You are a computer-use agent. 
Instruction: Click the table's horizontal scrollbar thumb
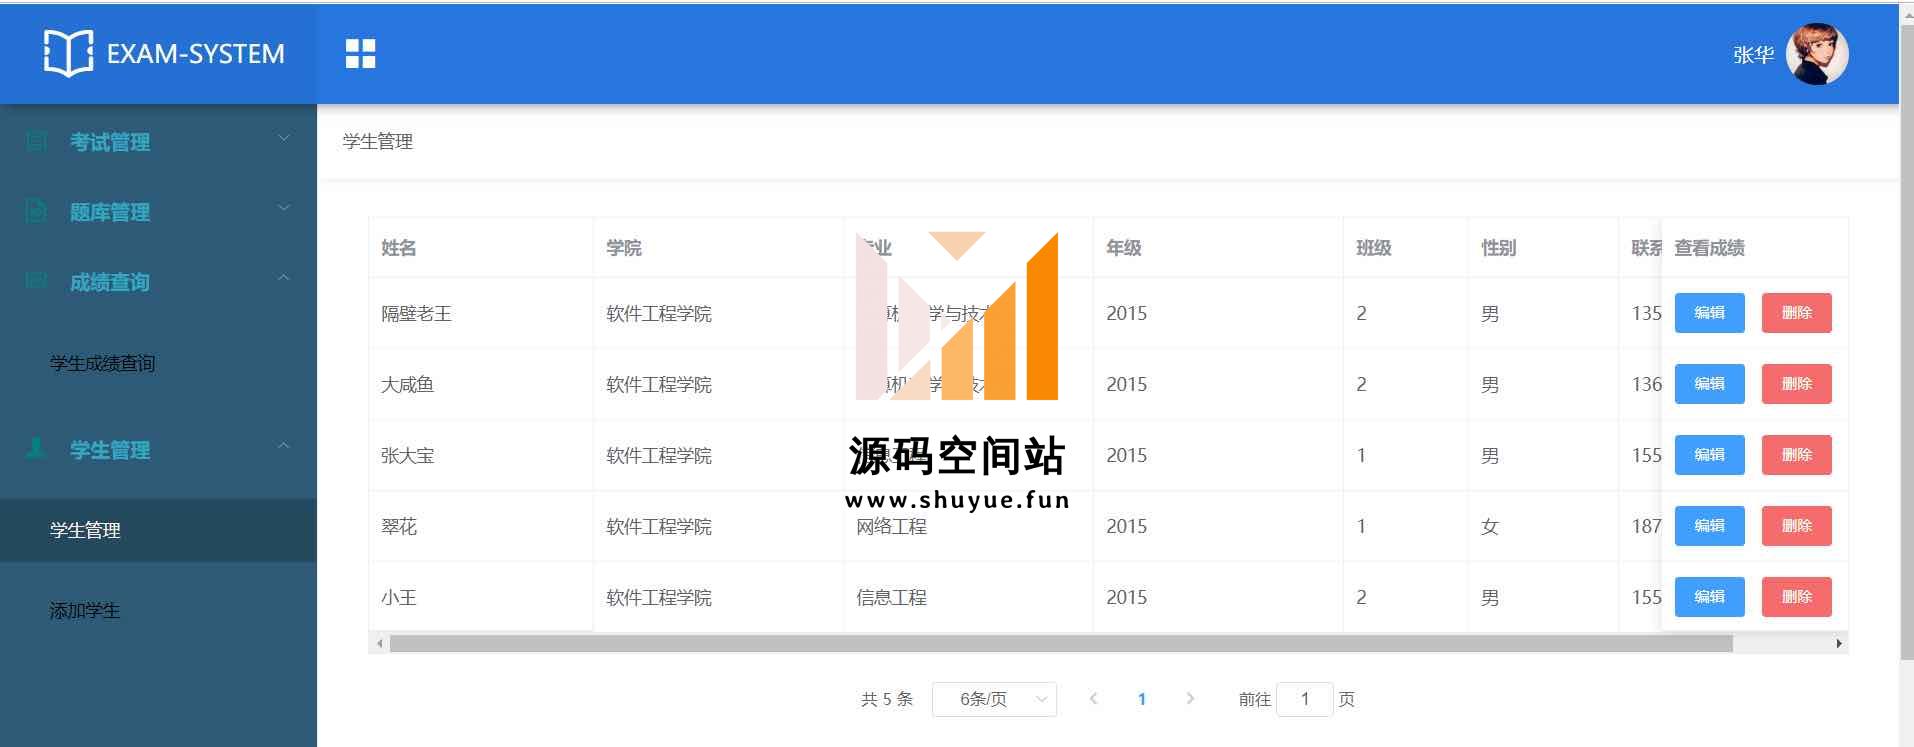(1061, 644)
